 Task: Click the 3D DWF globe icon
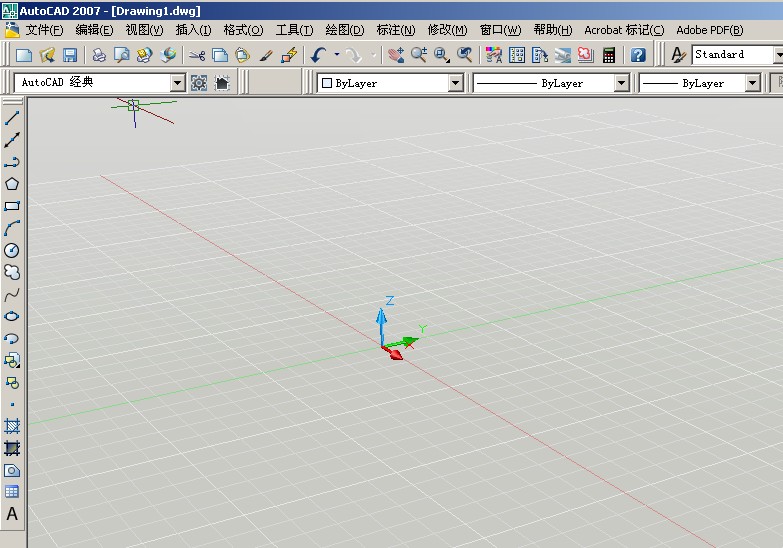click(x=168, y=55)
